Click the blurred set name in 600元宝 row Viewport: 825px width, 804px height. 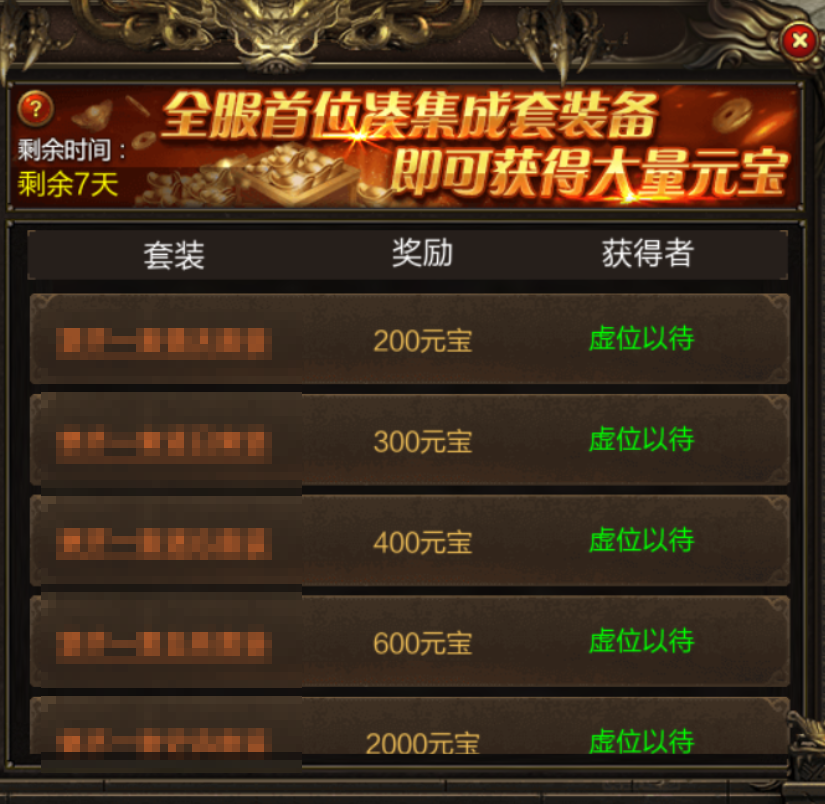pos(164,646)
